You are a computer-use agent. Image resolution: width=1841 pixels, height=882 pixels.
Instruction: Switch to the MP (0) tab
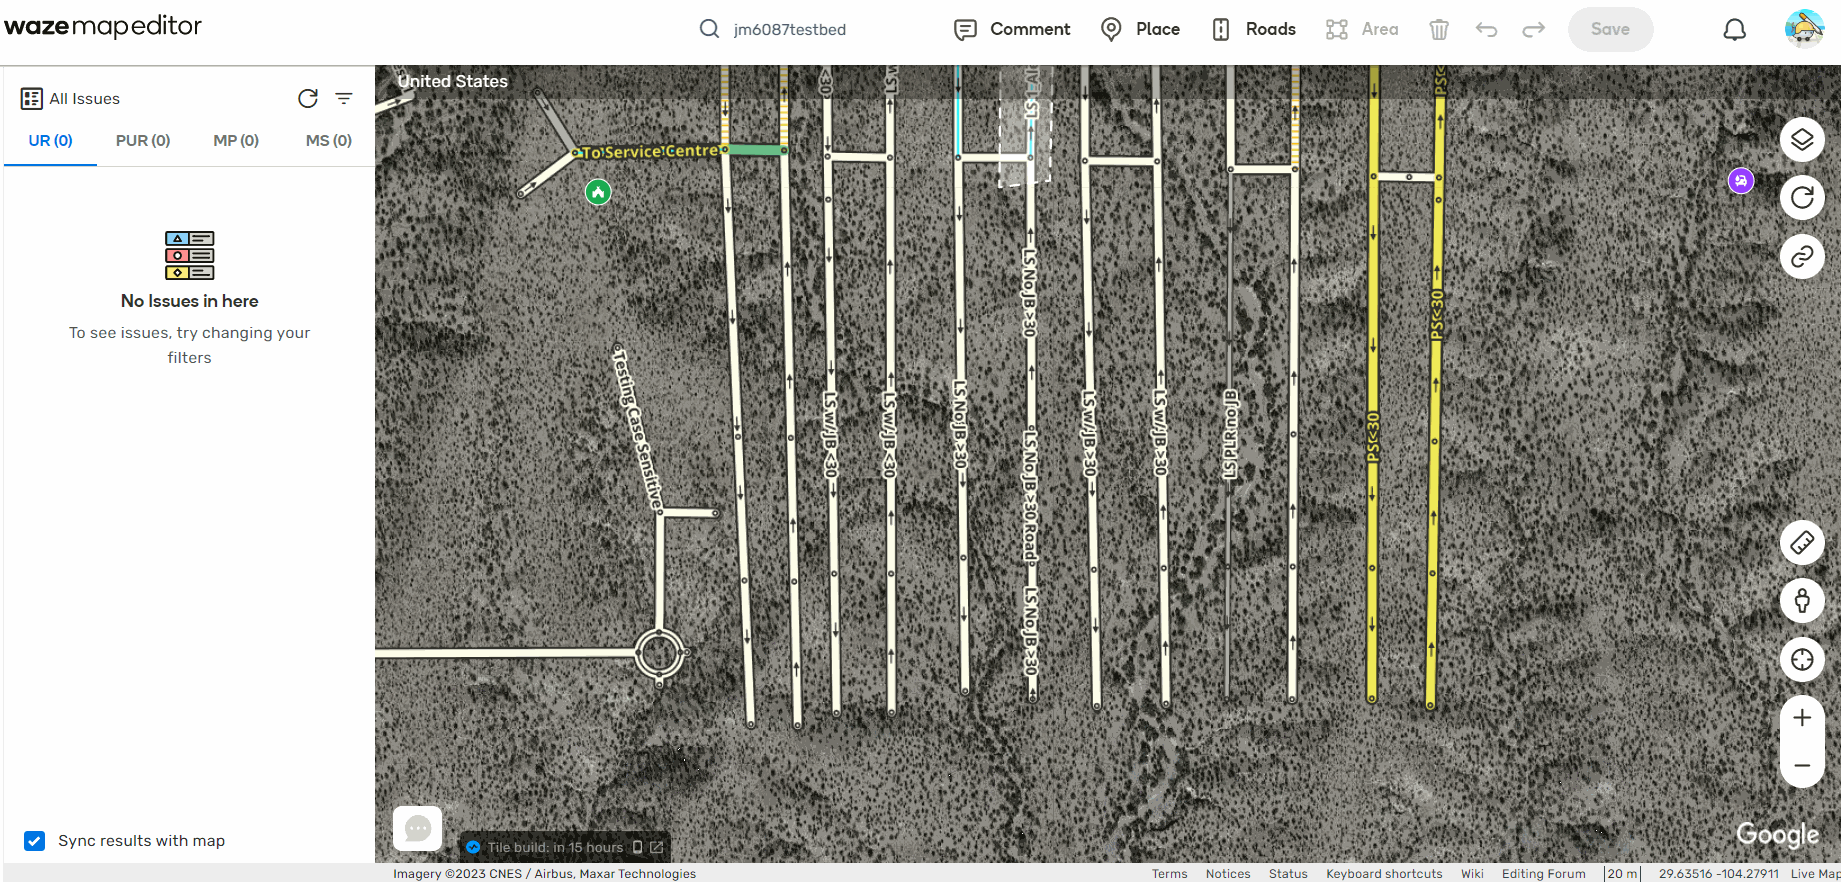[x=236, y=141]
